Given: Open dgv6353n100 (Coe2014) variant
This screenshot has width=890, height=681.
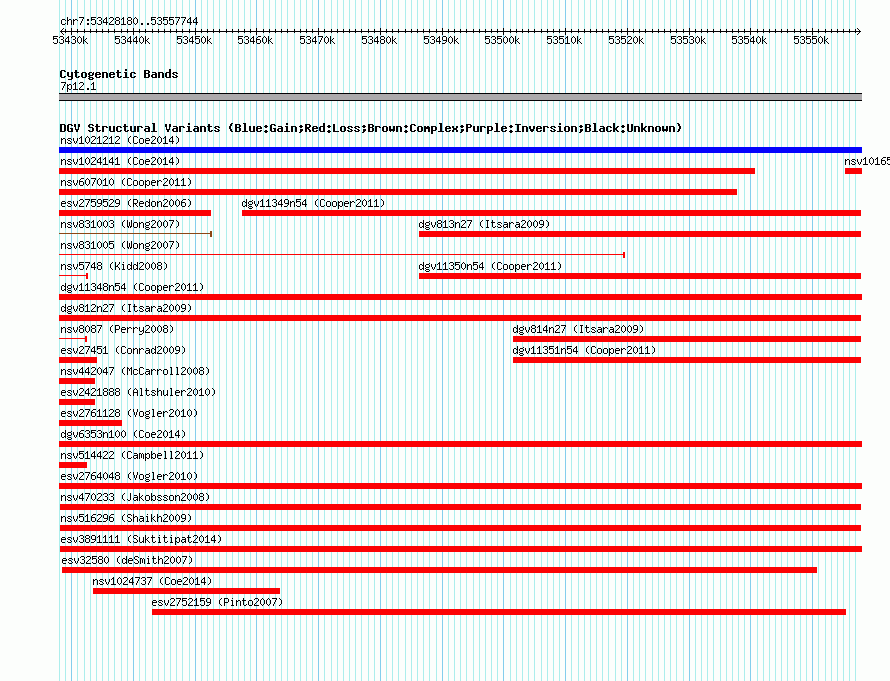Looking at the screenshot, I should [x=123, y=434].
